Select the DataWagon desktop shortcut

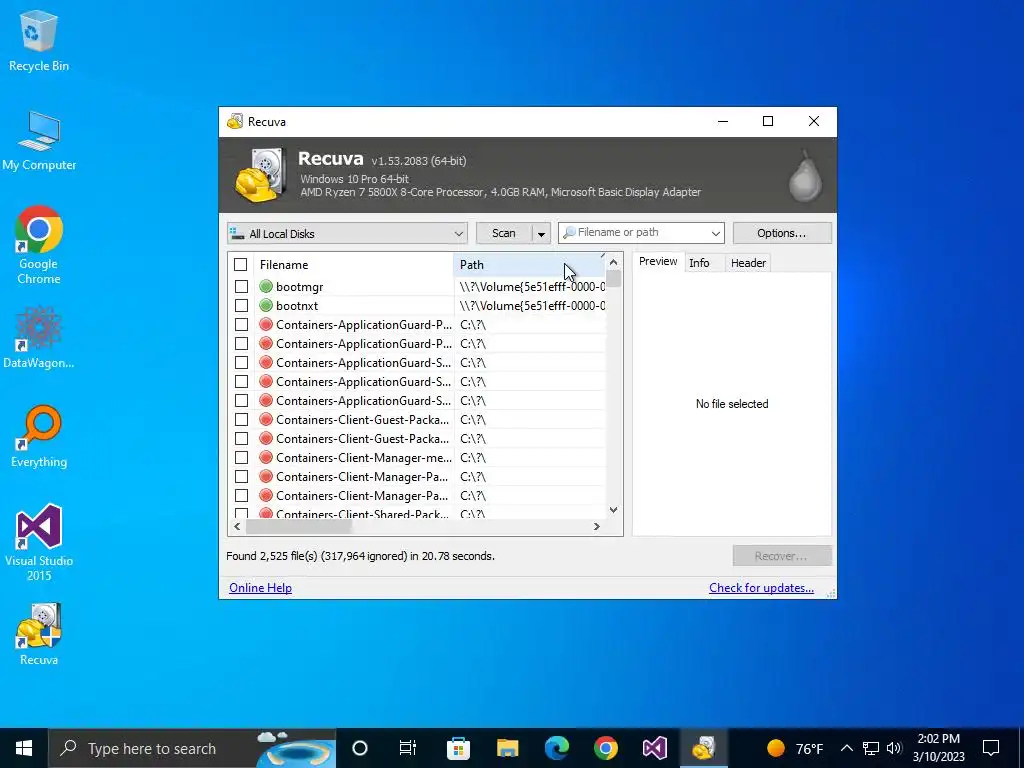[x=39, y=337]
